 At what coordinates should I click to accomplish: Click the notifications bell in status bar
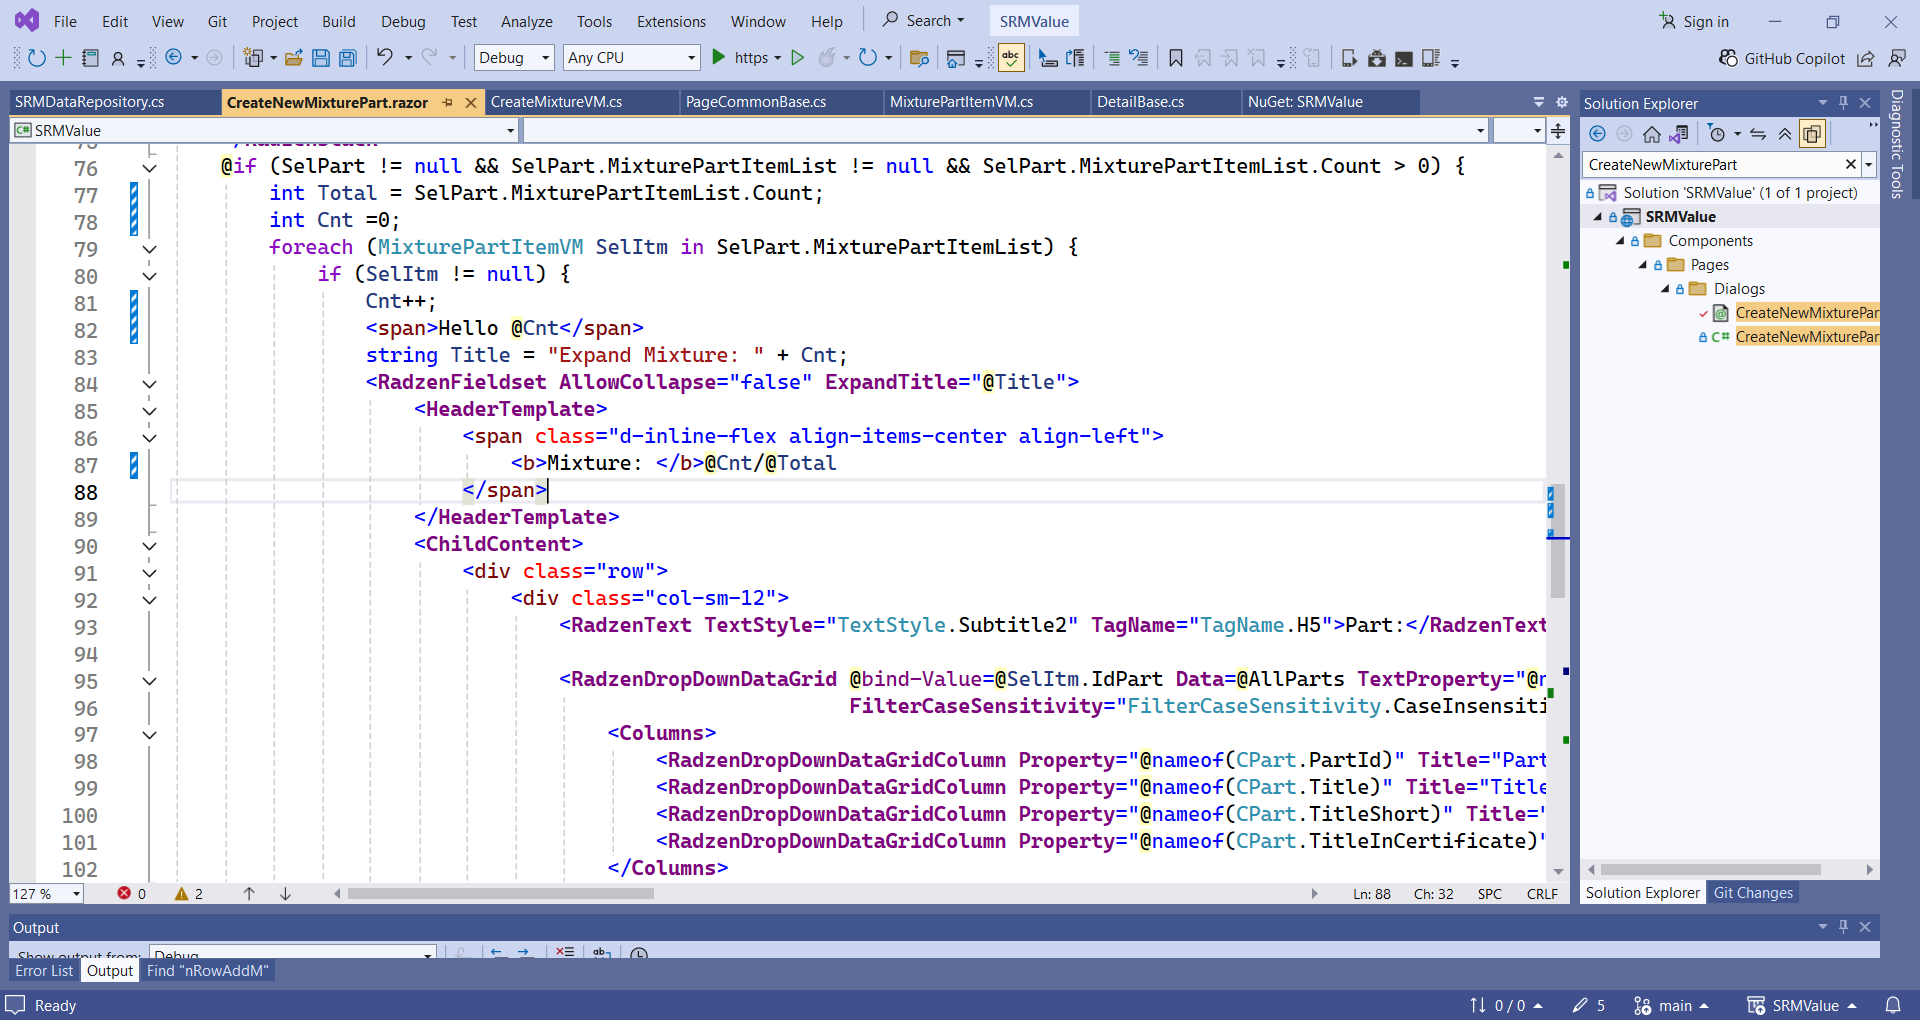pos(1893,1006)
